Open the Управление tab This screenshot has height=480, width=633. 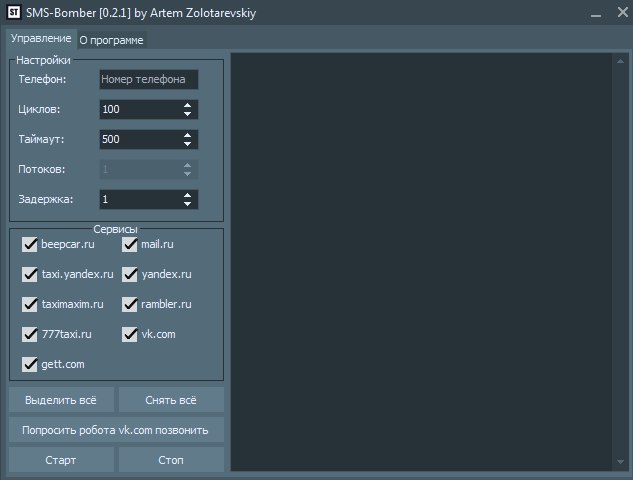coord(40,38)
